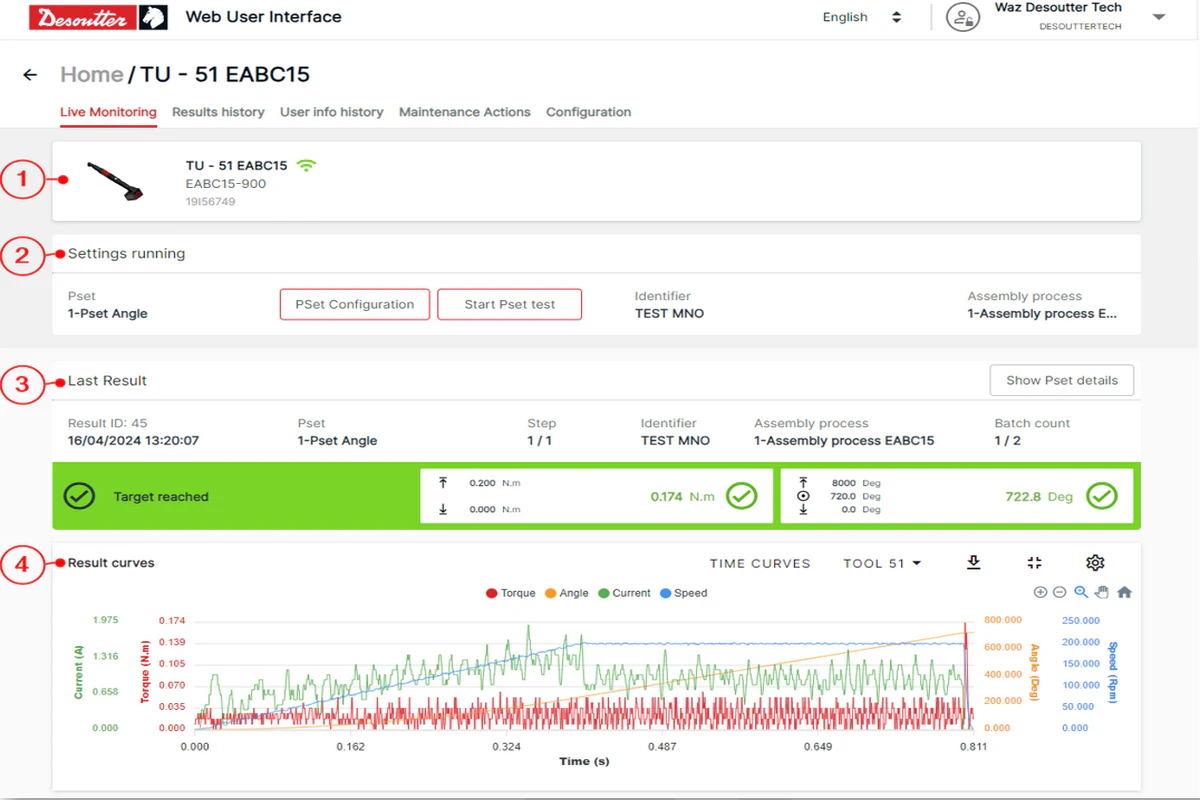Click the TEST MNO identifier in Settings
This screenshot has height=800, width=1200.
[x=669, y=313]
